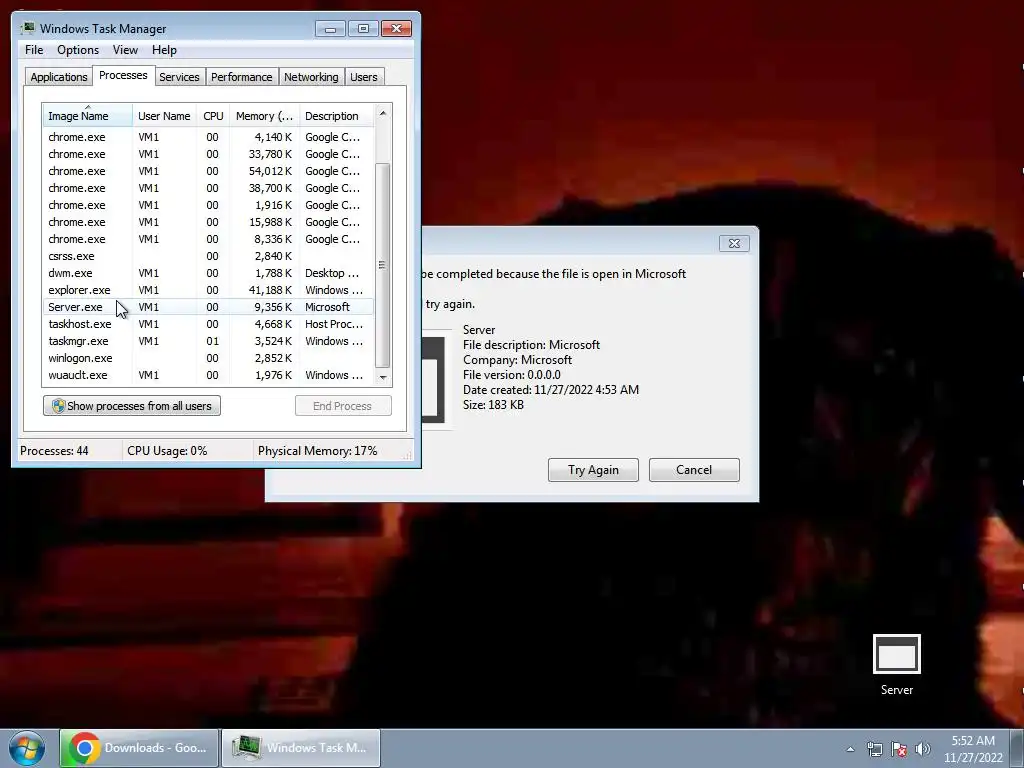Click Physical Memory: 17% status entry
This screenshot has width=1024, height=768.
pos(317,451)
